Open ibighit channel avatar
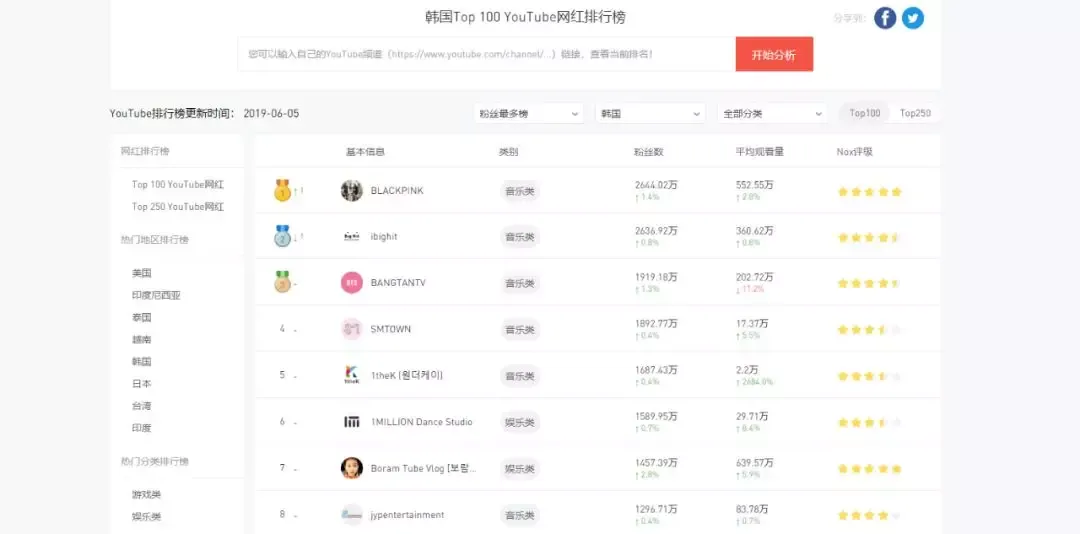The height and width of the screenshot is (534, 1080). 352,236
